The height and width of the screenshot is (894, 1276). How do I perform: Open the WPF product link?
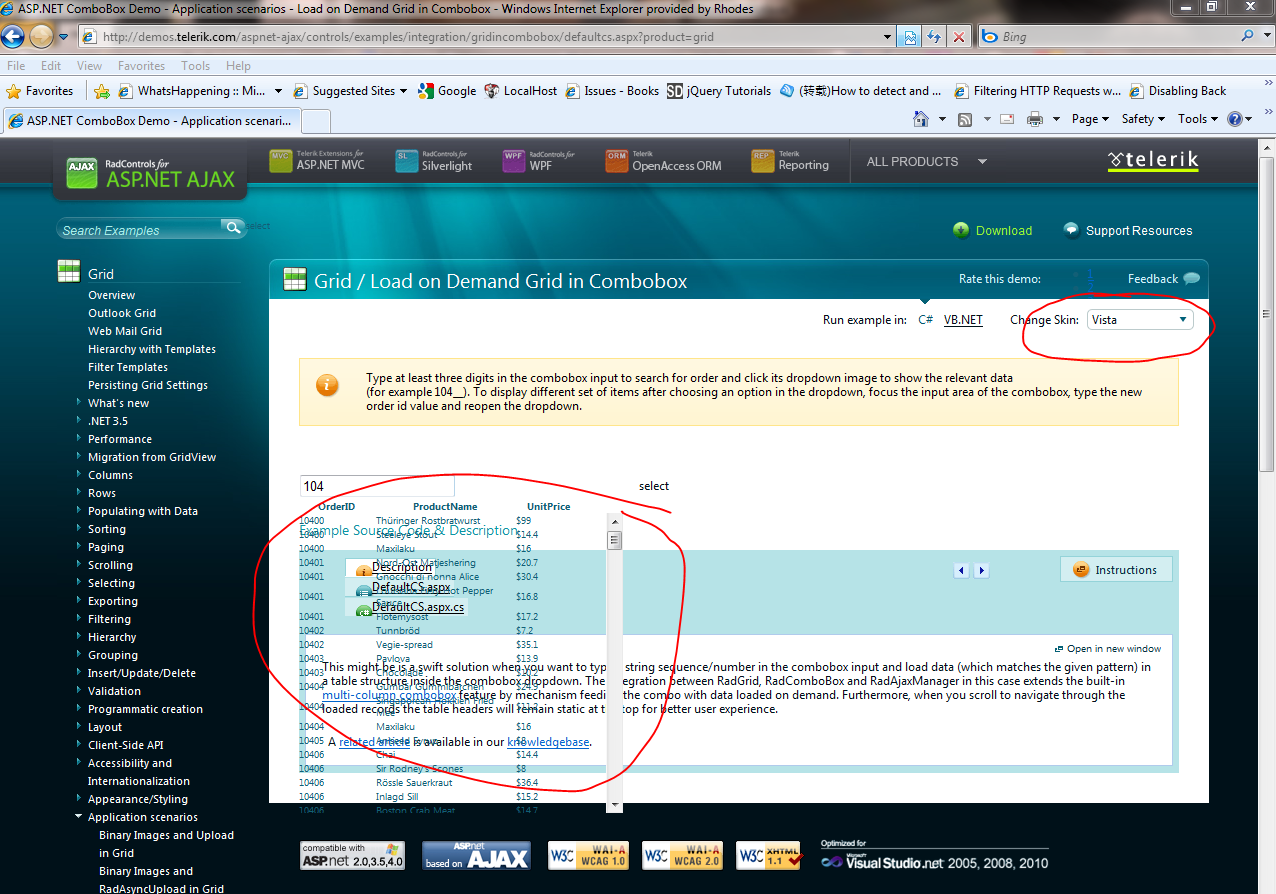540,161
